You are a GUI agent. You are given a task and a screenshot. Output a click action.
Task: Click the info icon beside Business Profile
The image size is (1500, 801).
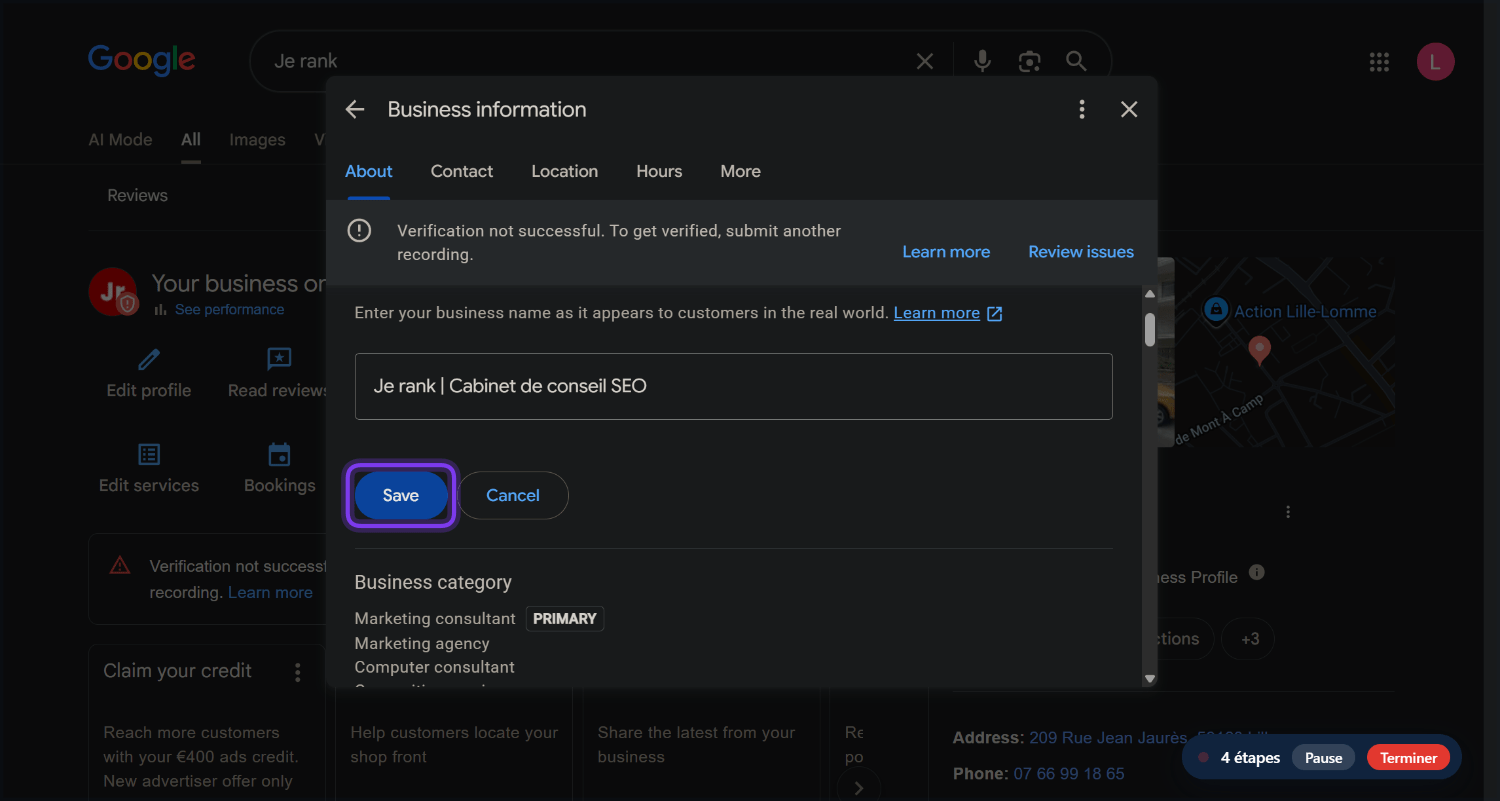pyautogui.click(x=1257, y=573)
